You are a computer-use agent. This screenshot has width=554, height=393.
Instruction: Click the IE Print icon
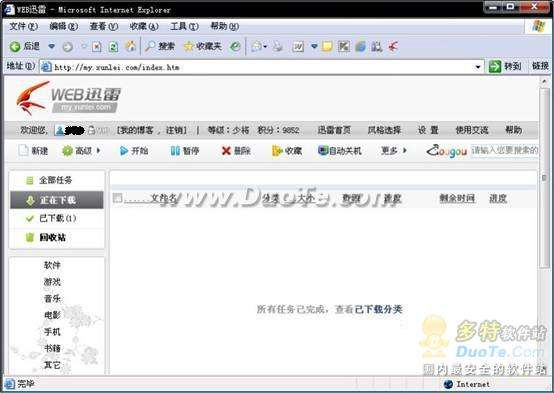[x=278, y=46]
